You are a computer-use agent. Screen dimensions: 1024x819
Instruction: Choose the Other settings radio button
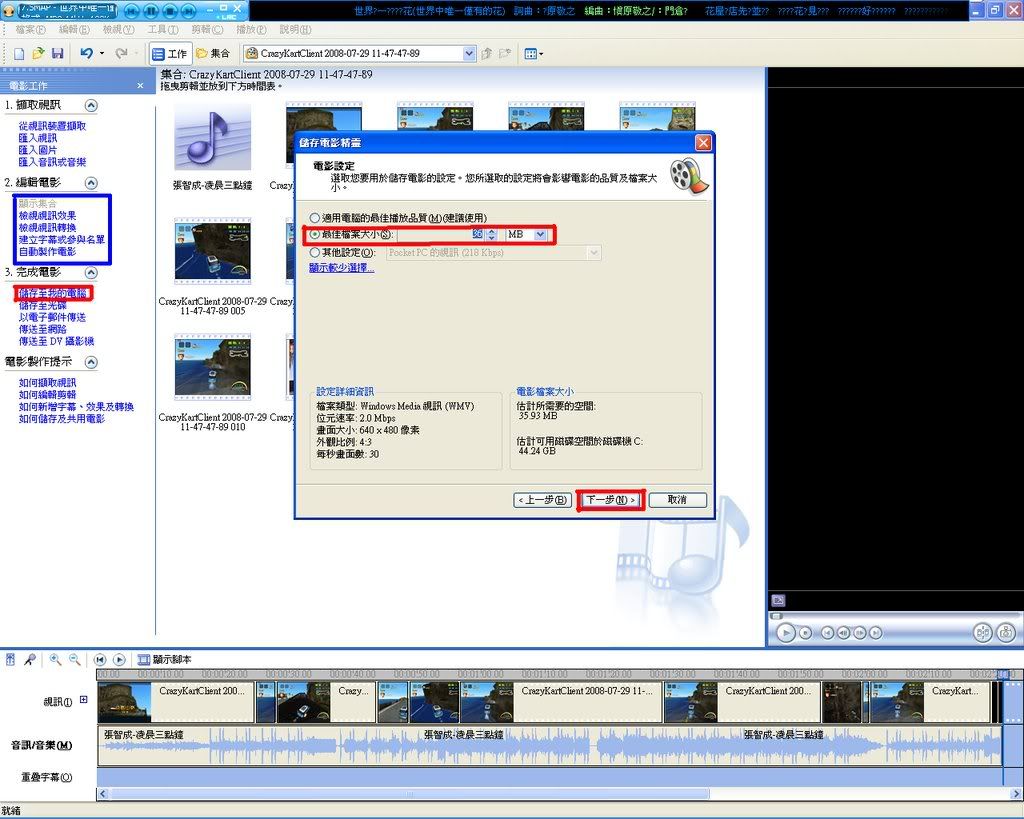point(316,253)
